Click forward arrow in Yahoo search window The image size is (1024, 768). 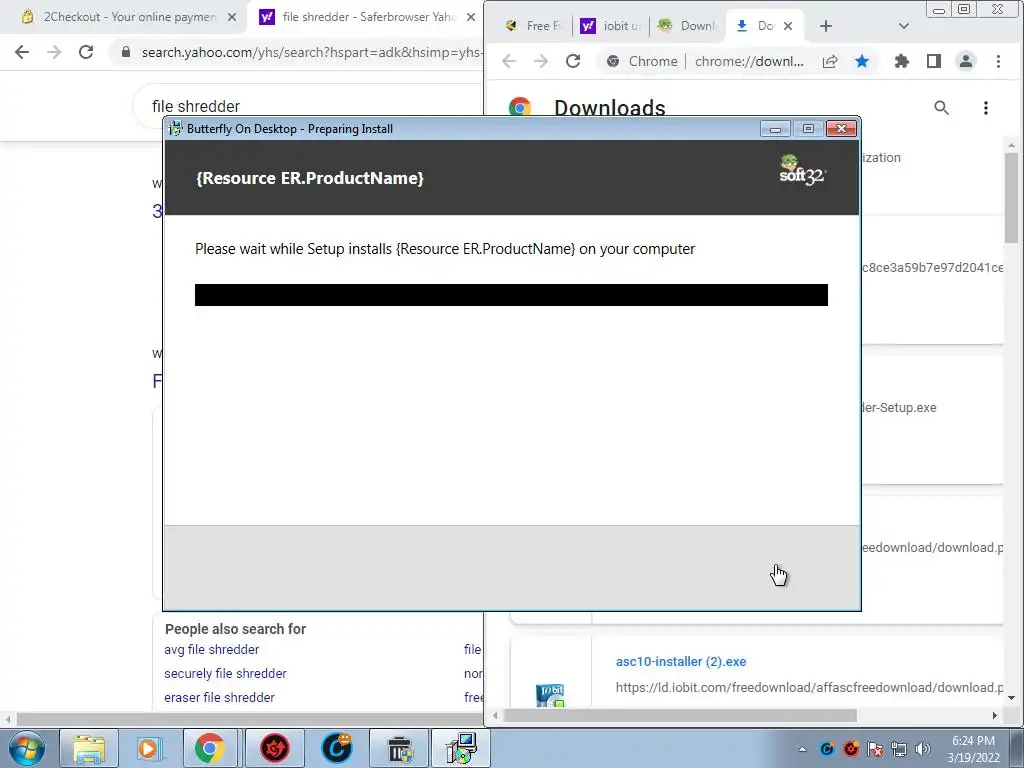tap(54, 52)
